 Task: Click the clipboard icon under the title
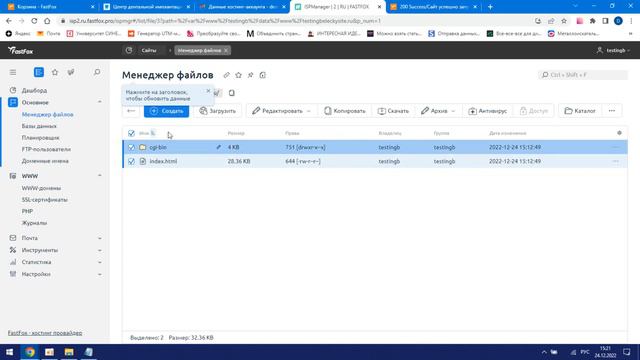click(231, 93)
